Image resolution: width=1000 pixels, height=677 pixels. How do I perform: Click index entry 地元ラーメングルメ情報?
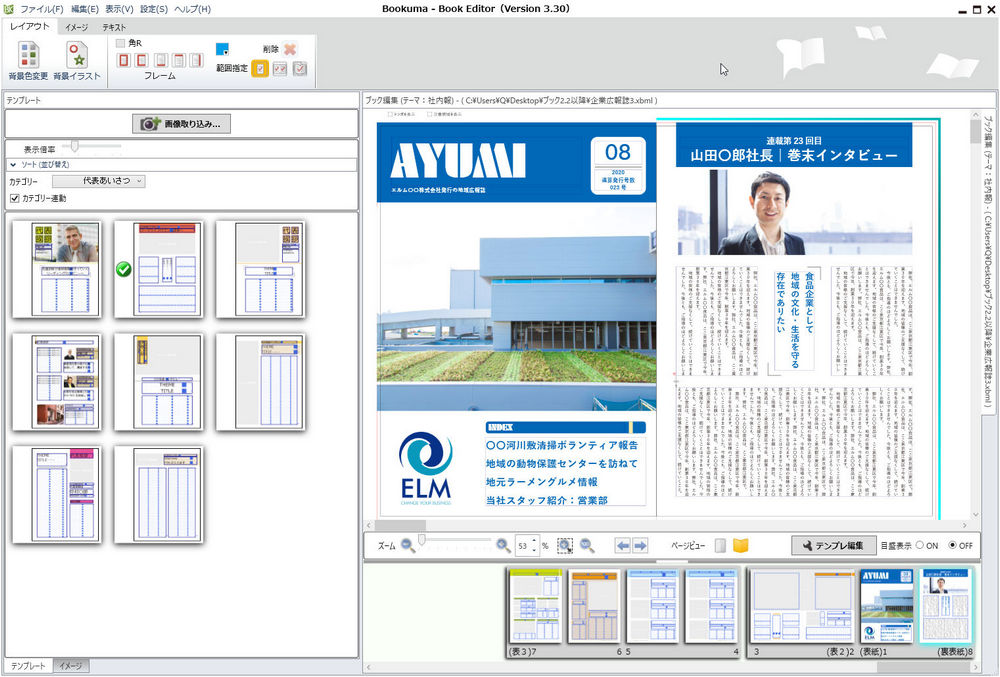tap(541, 482)
